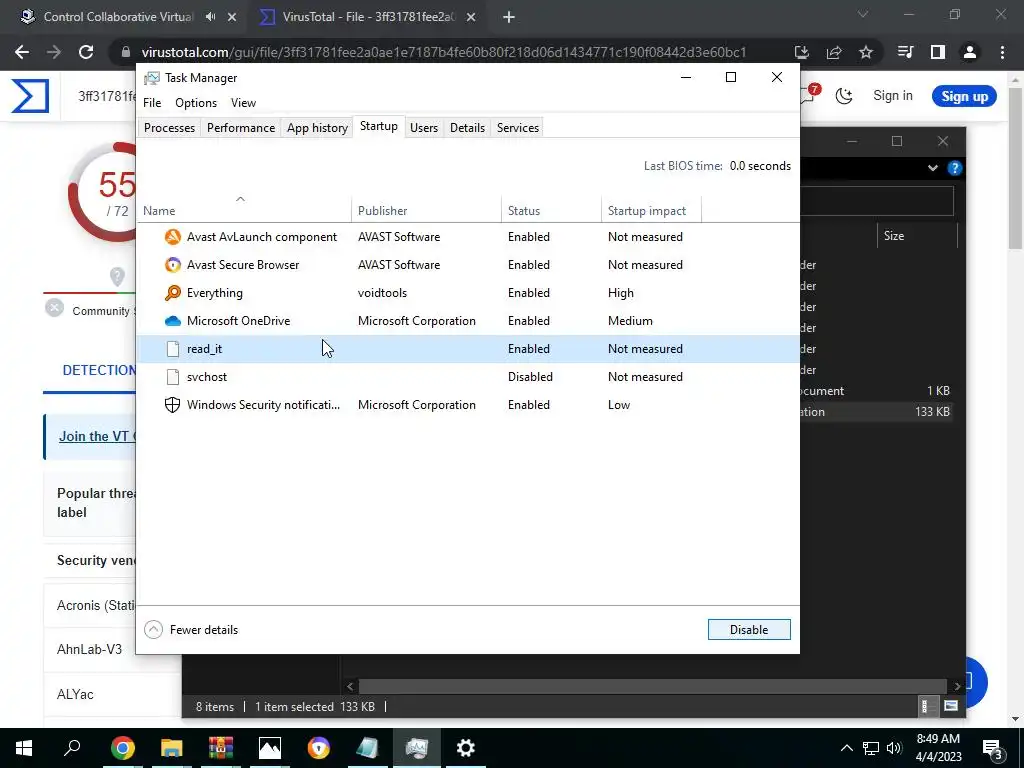
Task: Switch to App history tab
Action: [x=317, y=128]
